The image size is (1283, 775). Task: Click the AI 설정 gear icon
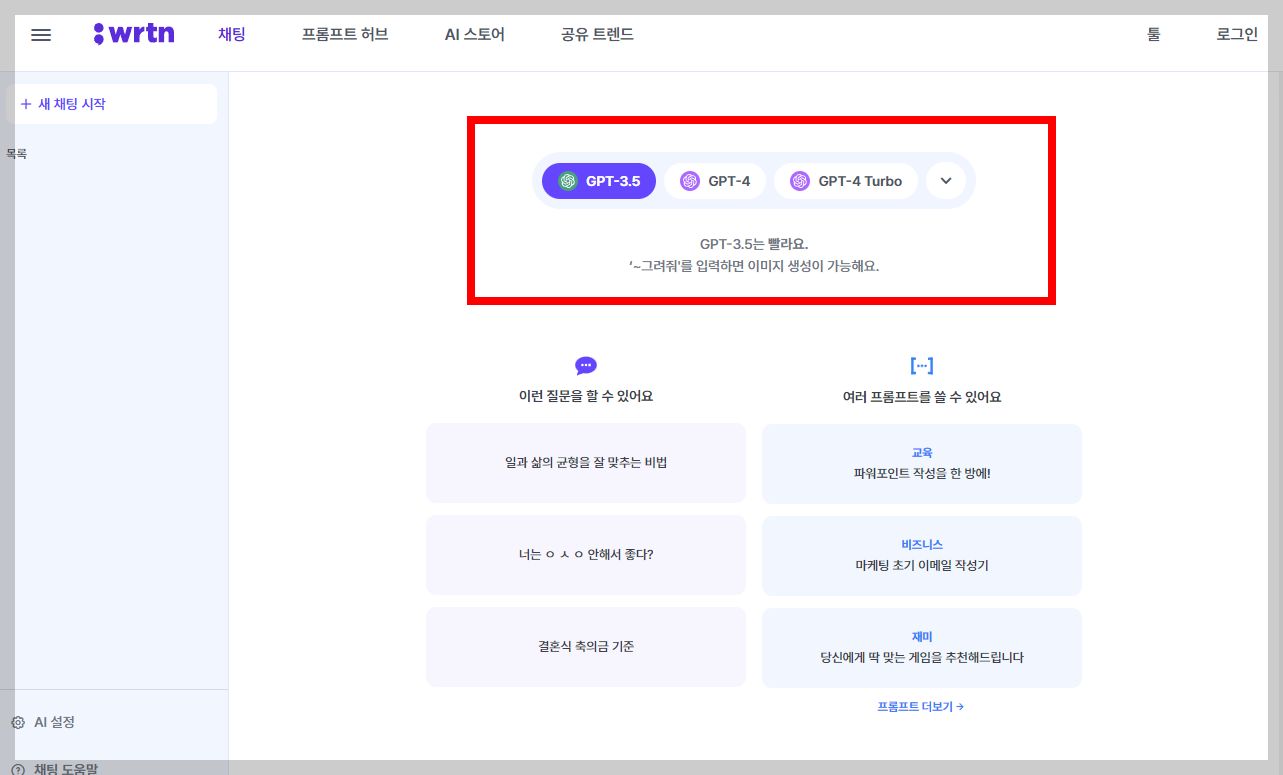click(x=18, y=722)
